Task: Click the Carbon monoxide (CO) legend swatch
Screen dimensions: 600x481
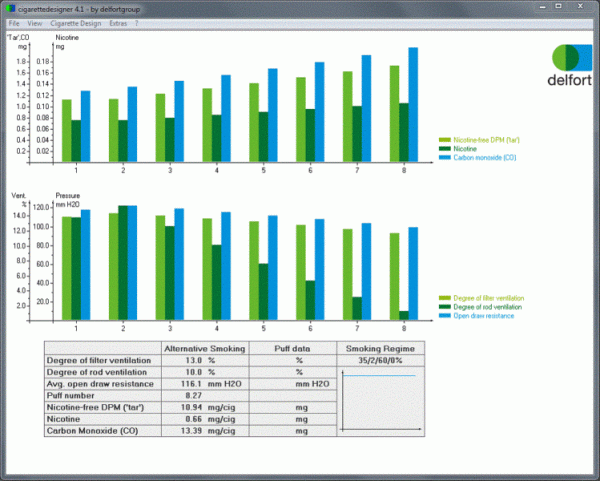Action: 445,158
